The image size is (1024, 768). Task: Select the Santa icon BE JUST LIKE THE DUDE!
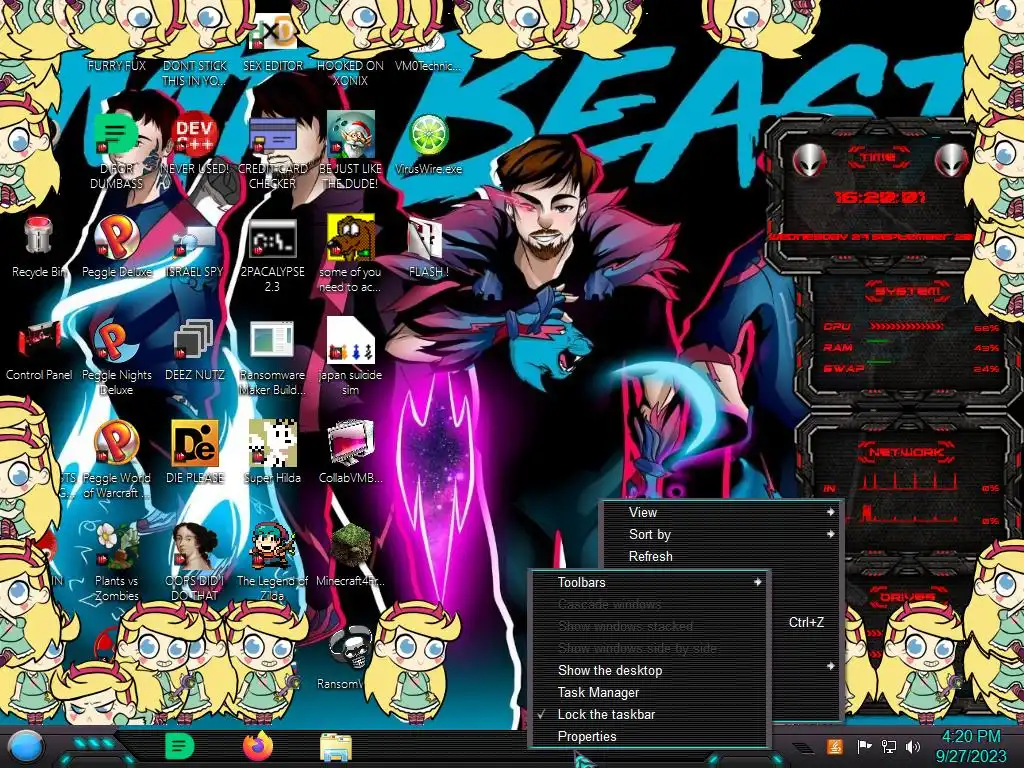click(351, 136)
